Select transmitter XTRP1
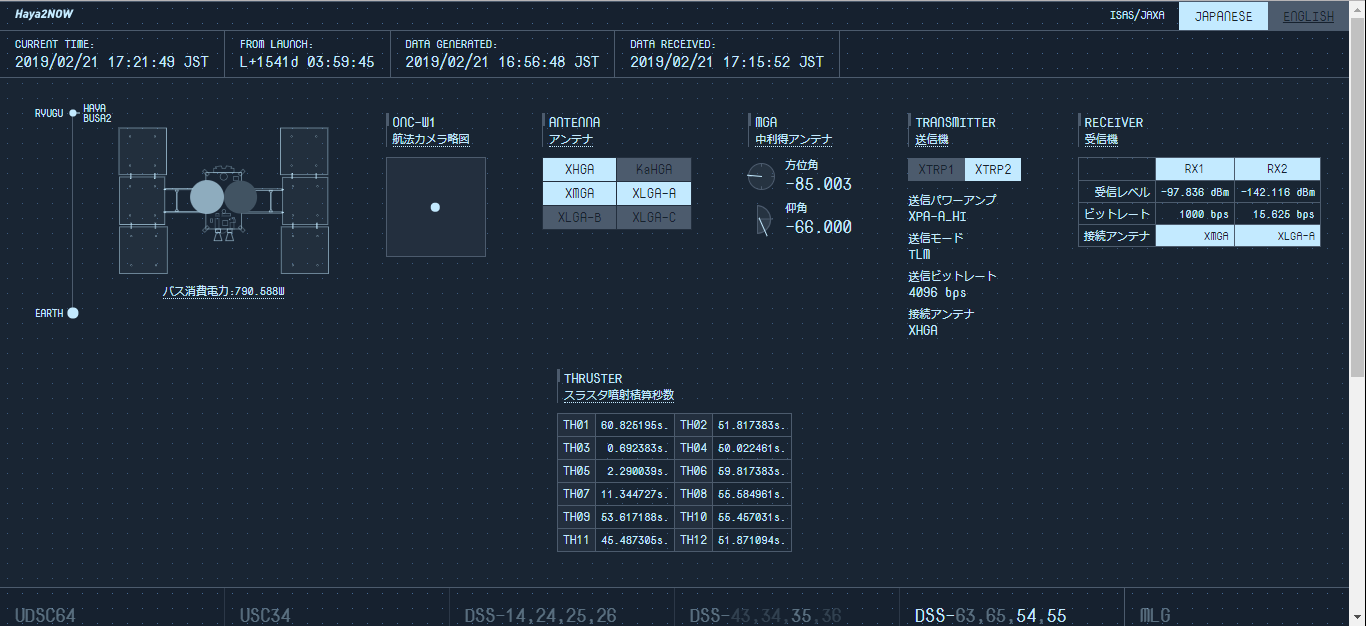The height and width of the screenshot is (626, 1366). point(935,169)
